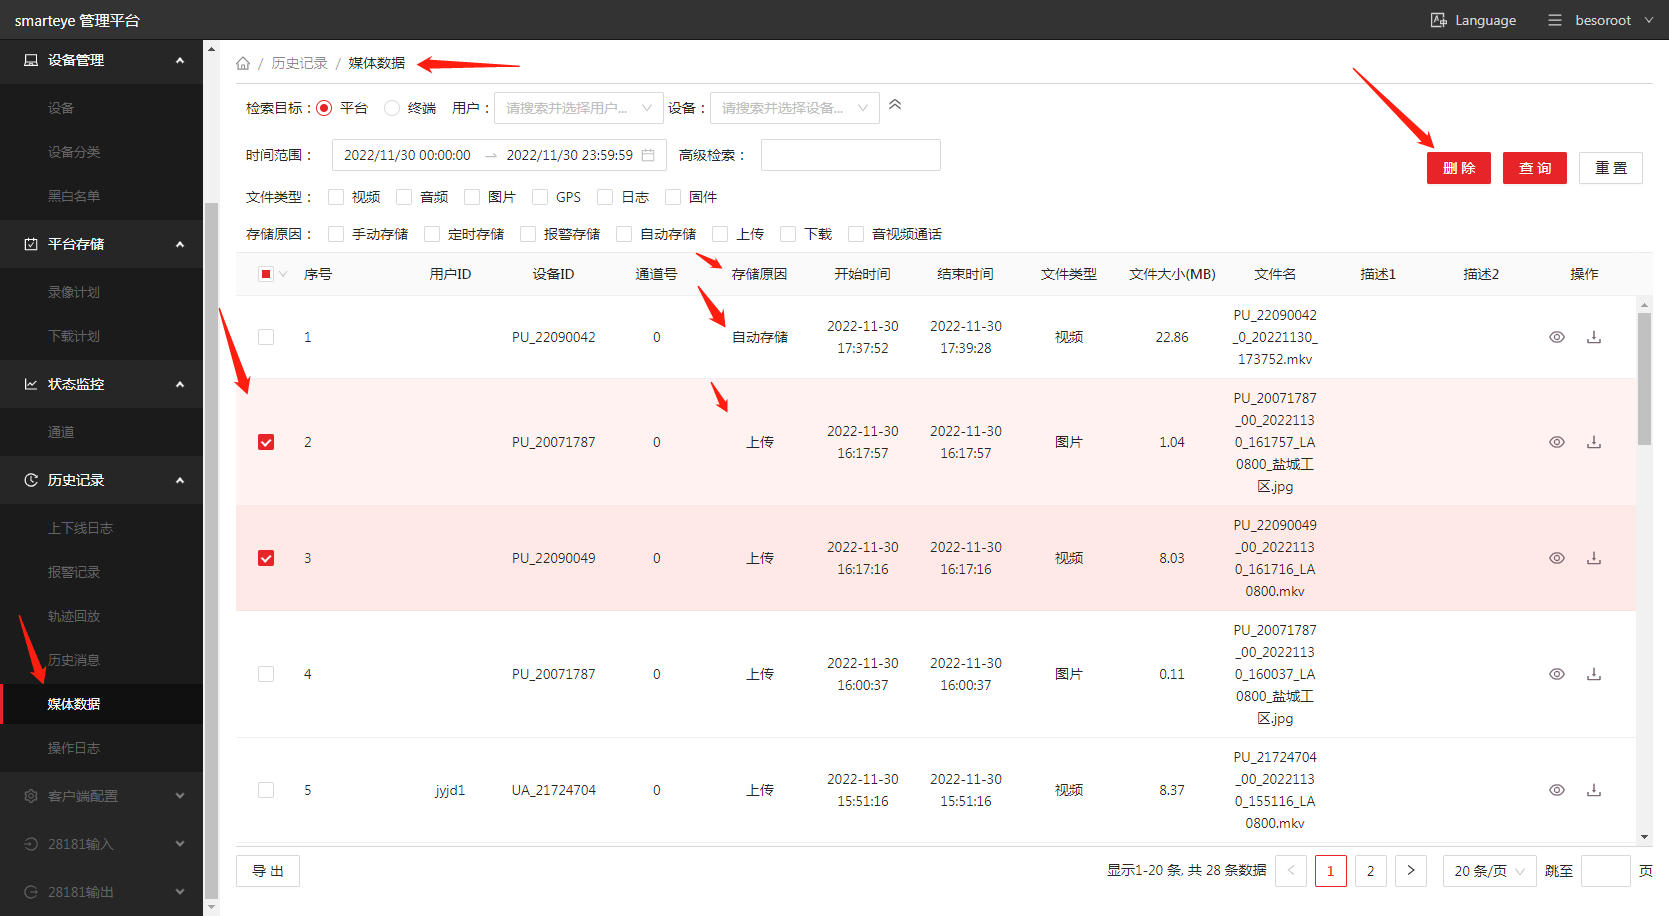Viewport: 1669px width, 916px height.
Task: Click the 设备管理 monitor icon
Action: (31, 60)
